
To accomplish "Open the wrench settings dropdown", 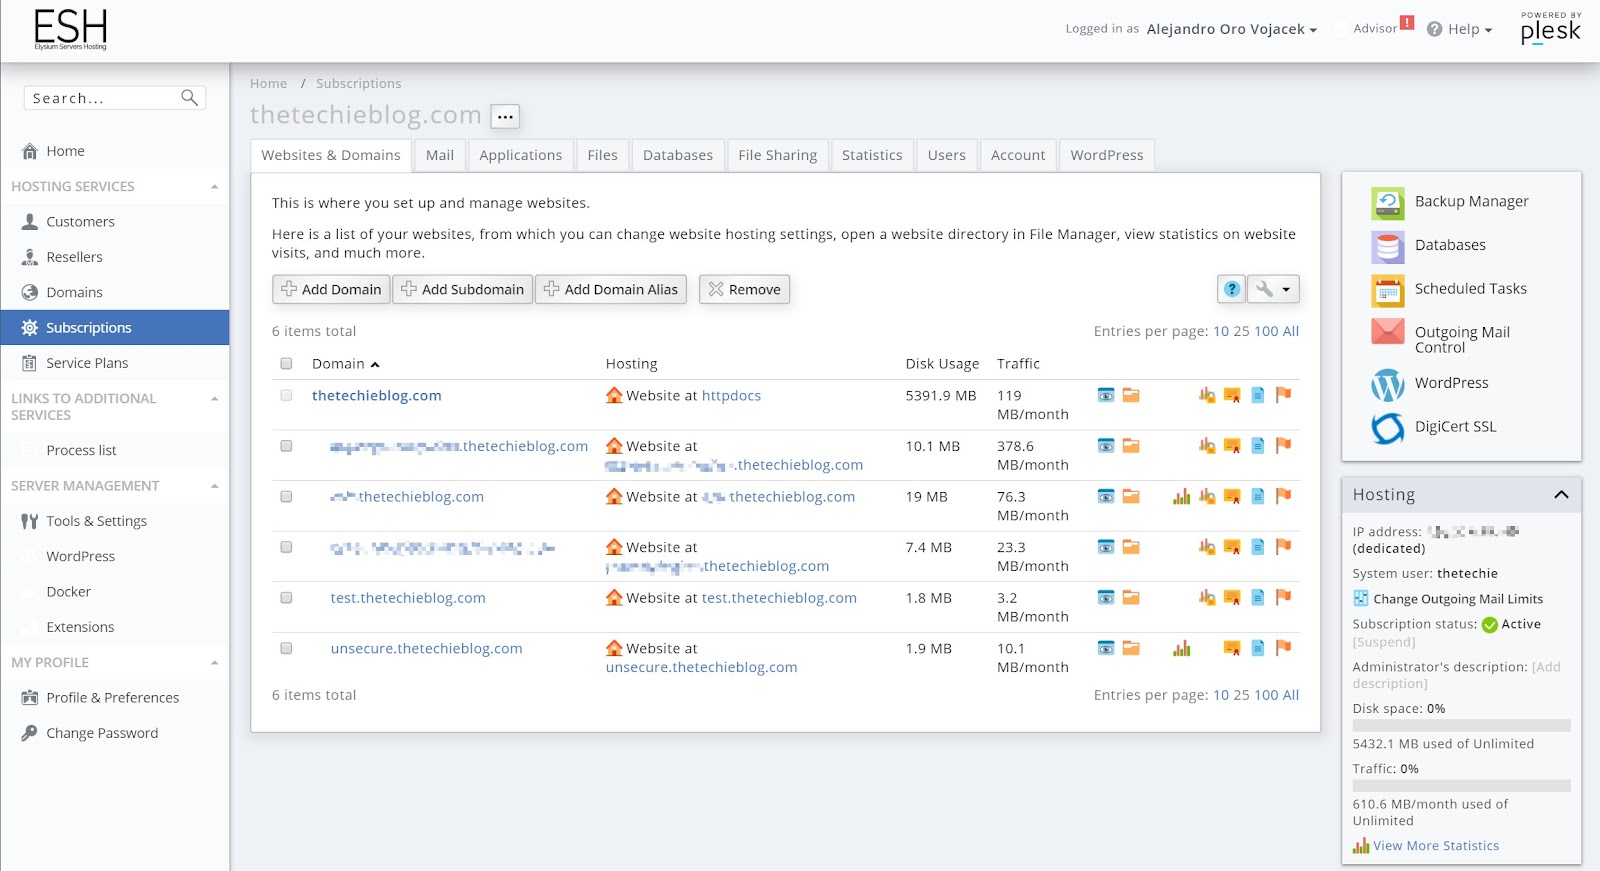I will tap(1273, 289).
